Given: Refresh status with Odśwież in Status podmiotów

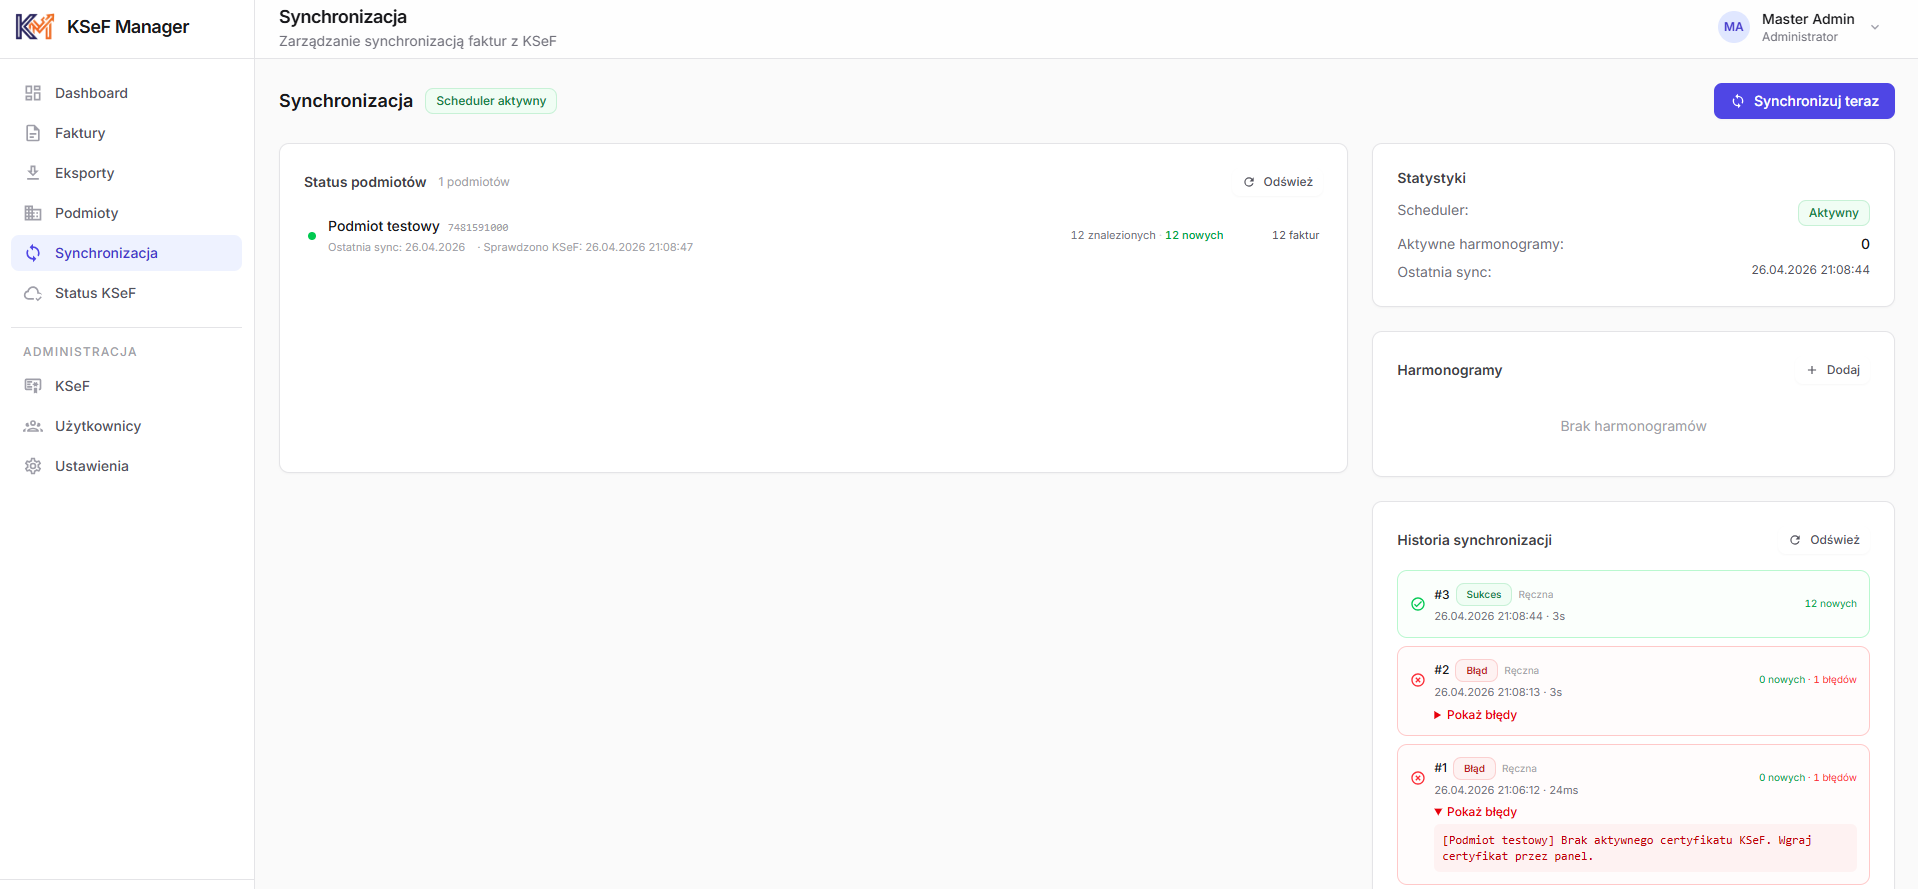Looking at the screenshot, I should (x=1278, y=182).
